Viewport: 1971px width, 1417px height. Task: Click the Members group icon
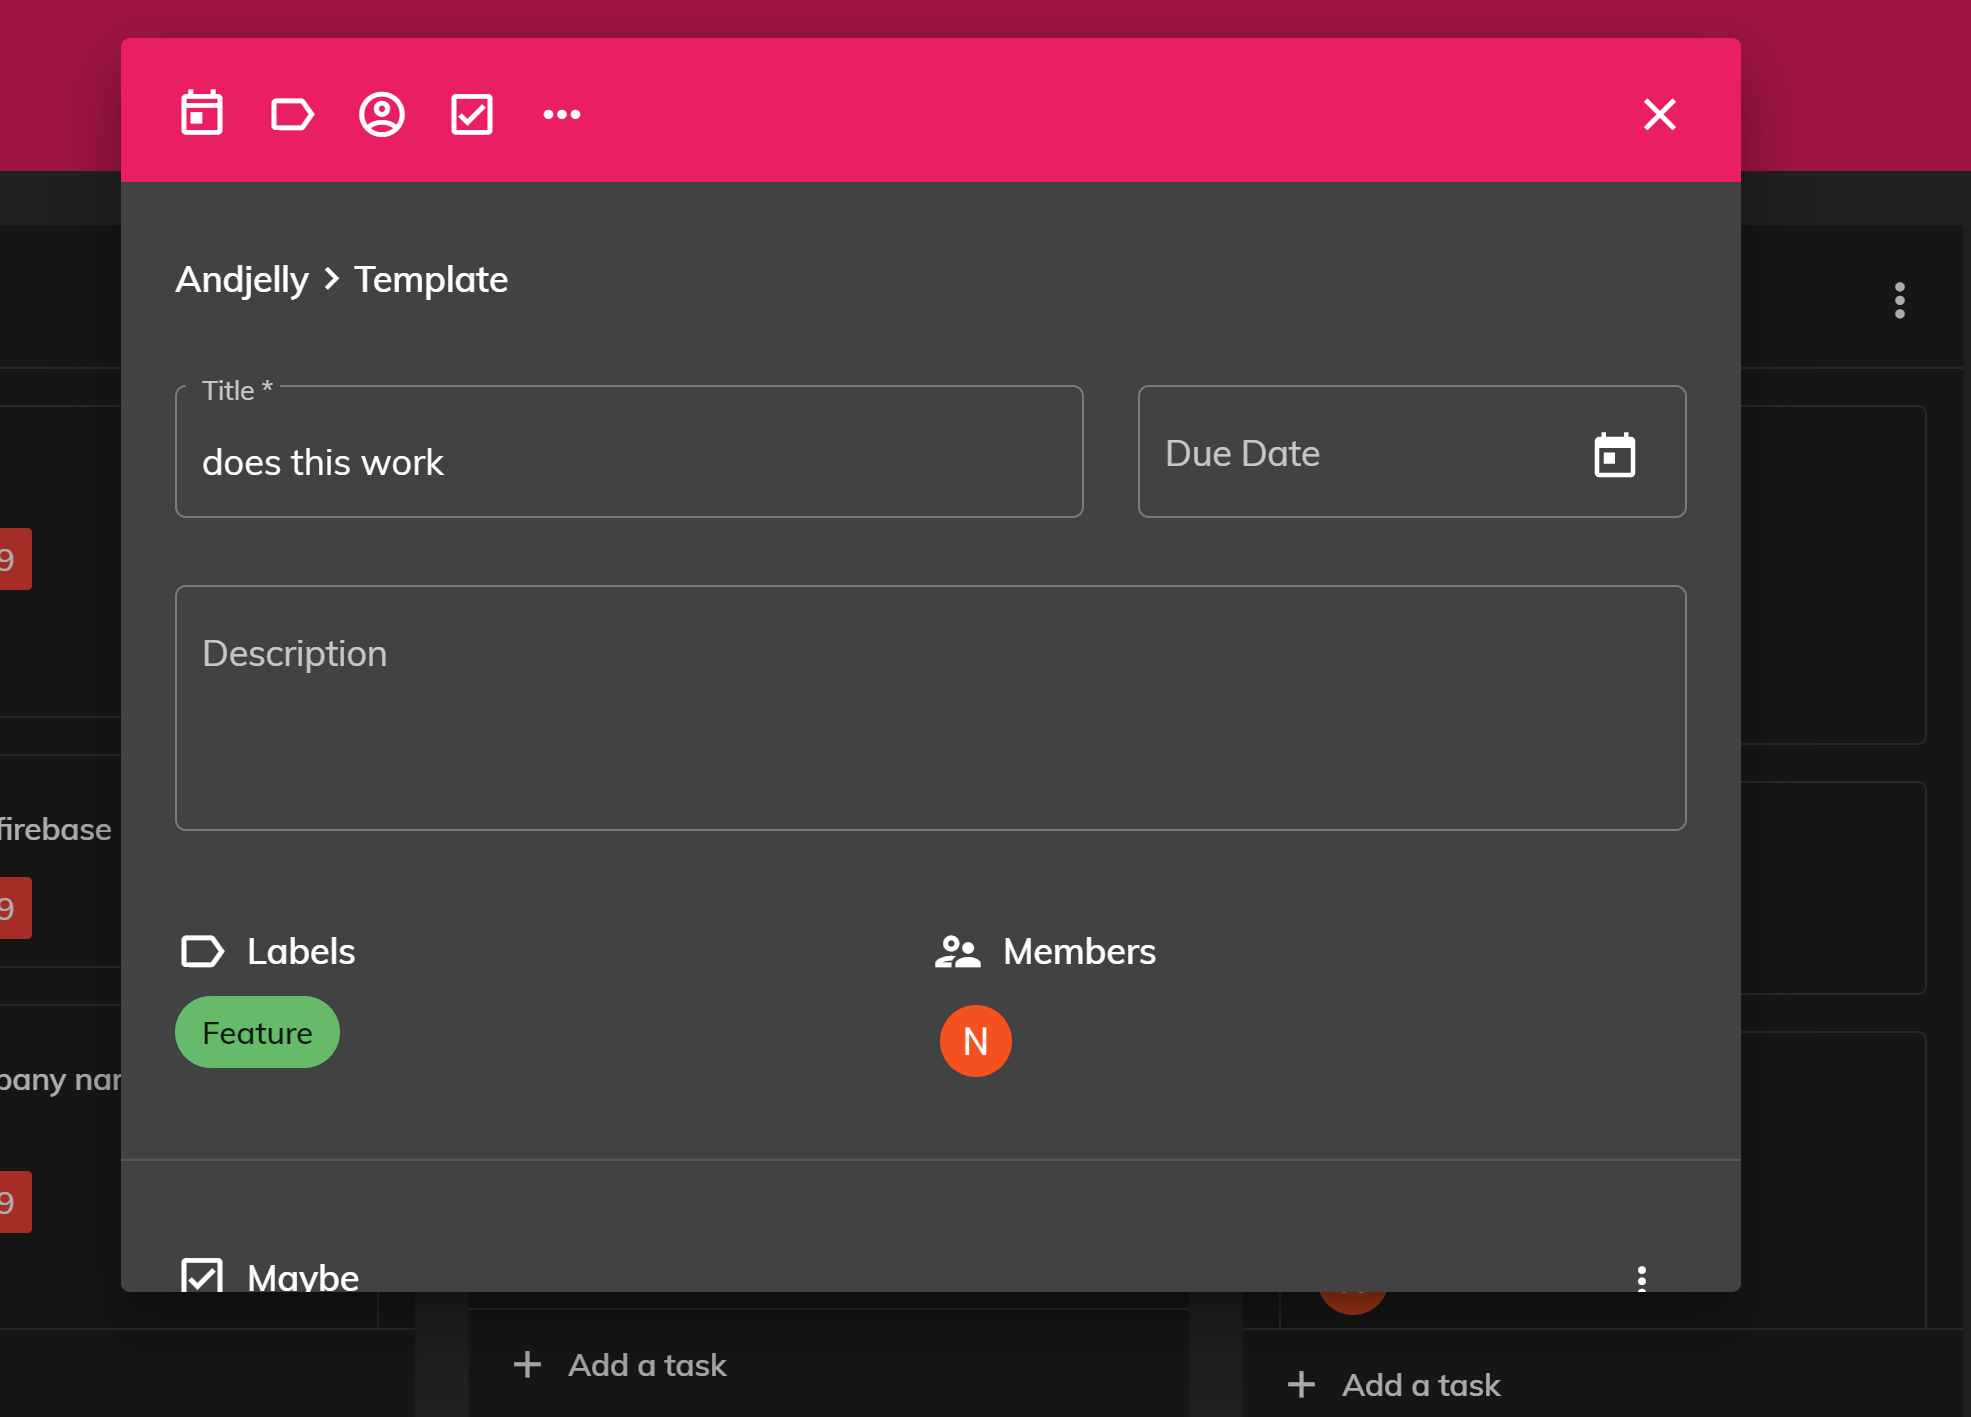[957, 951]
